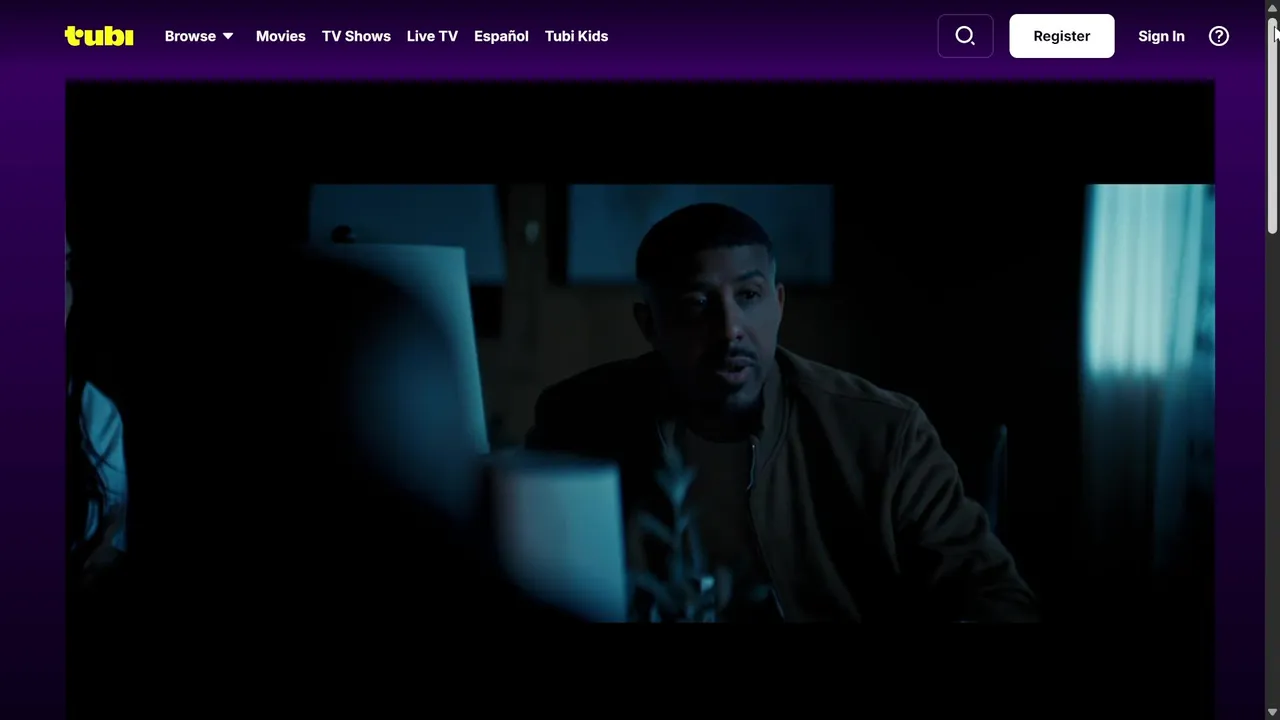This screenshot has height=720, width=1280.
Task: Go to Movies section
Action: point(281,36)
